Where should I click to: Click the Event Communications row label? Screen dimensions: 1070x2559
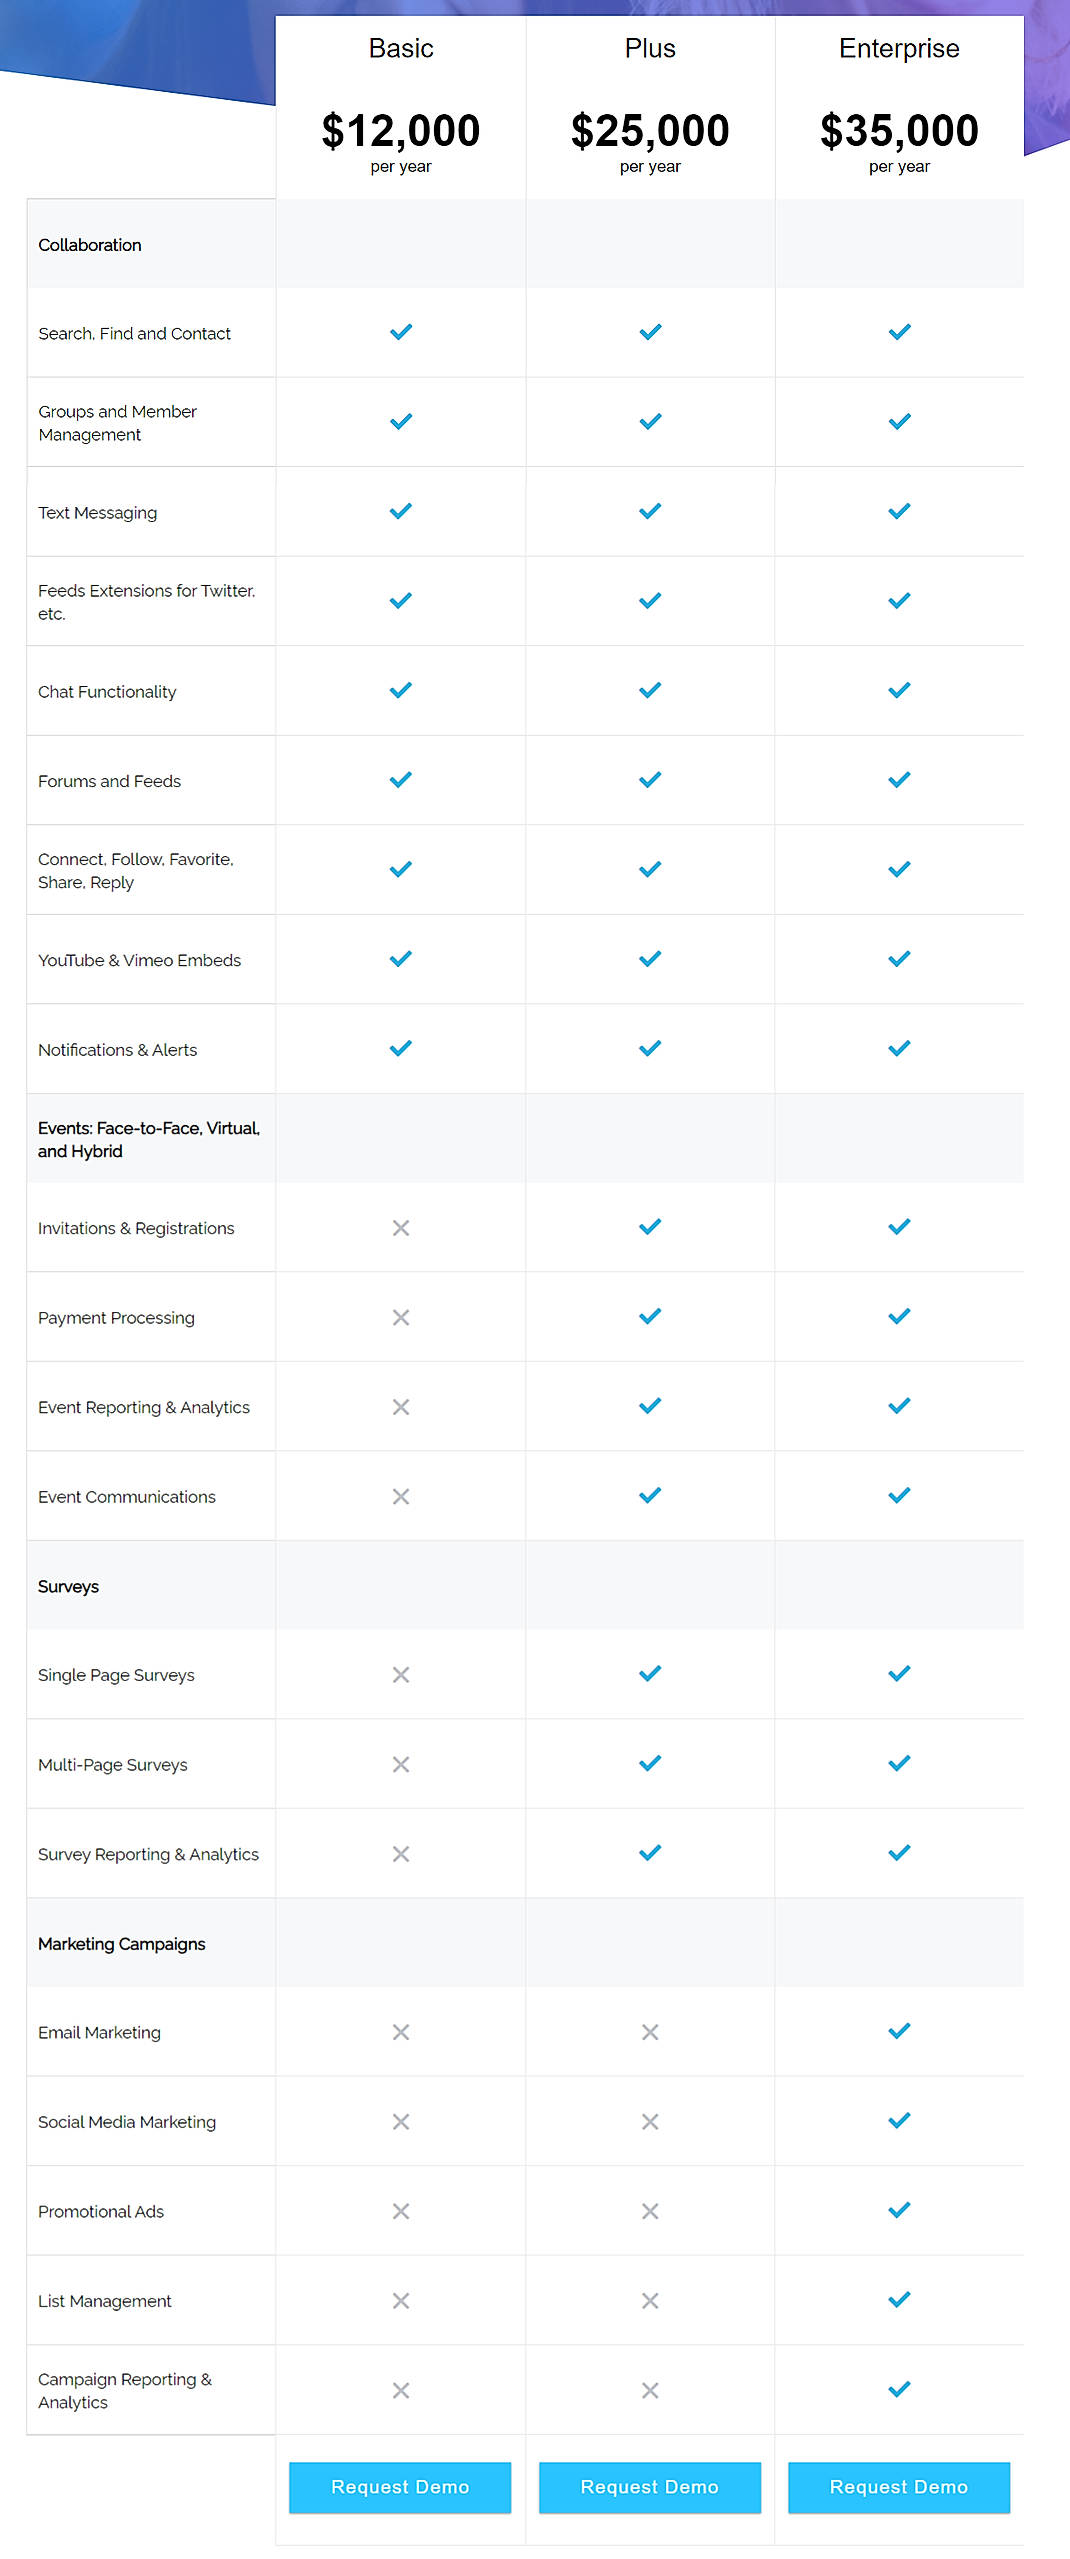pyautogui.click(x=126, y=1496)
